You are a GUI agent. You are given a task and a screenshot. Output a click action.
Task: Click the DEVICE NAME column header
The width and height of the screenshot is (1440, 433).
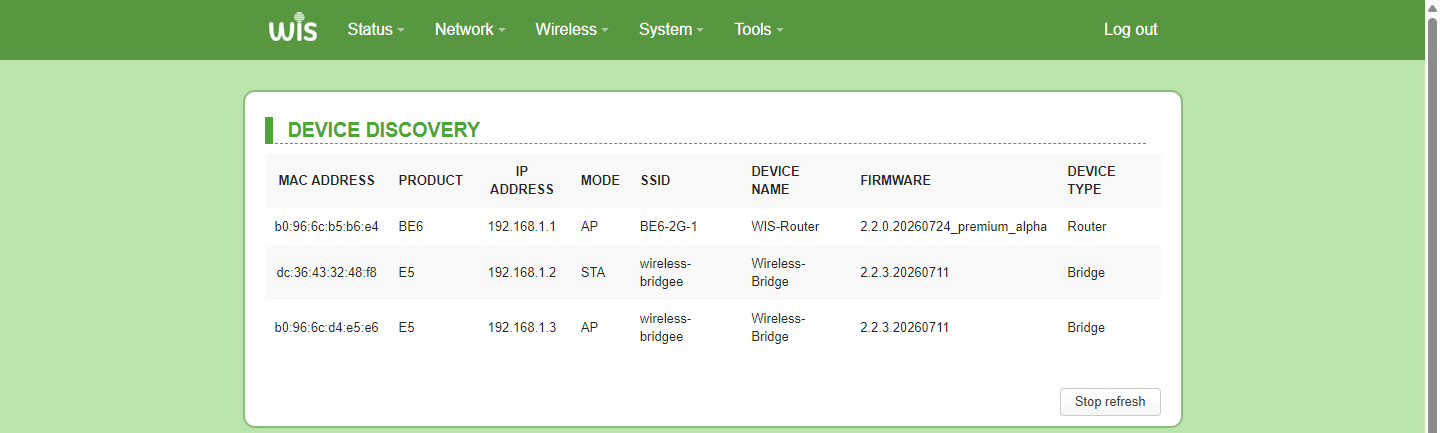click(776, 181)
